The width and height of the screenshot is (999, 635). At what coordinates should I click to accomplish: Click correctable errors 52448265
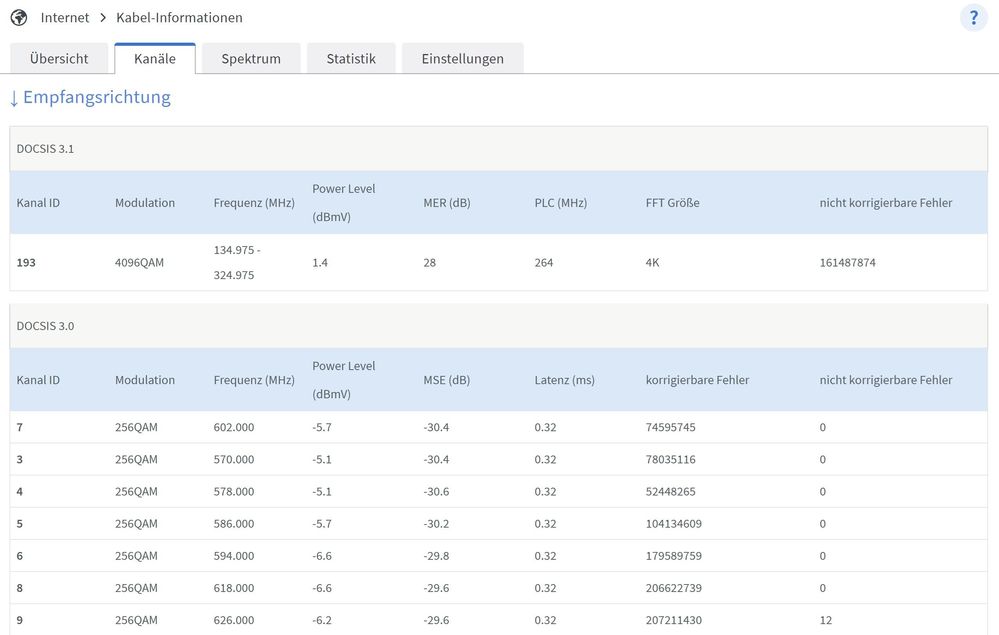[x=670, y=492]
